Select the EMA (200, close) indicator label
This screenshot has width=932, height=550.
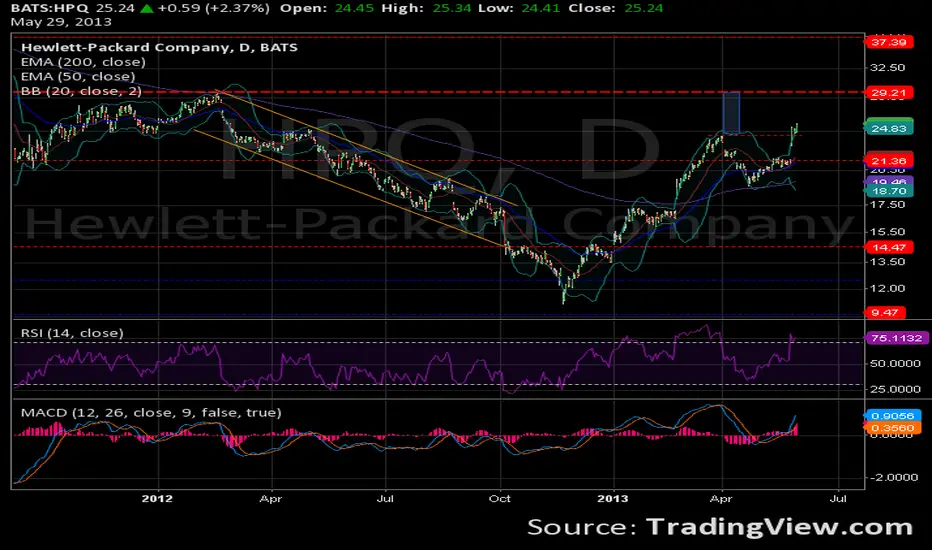(83, 62)
